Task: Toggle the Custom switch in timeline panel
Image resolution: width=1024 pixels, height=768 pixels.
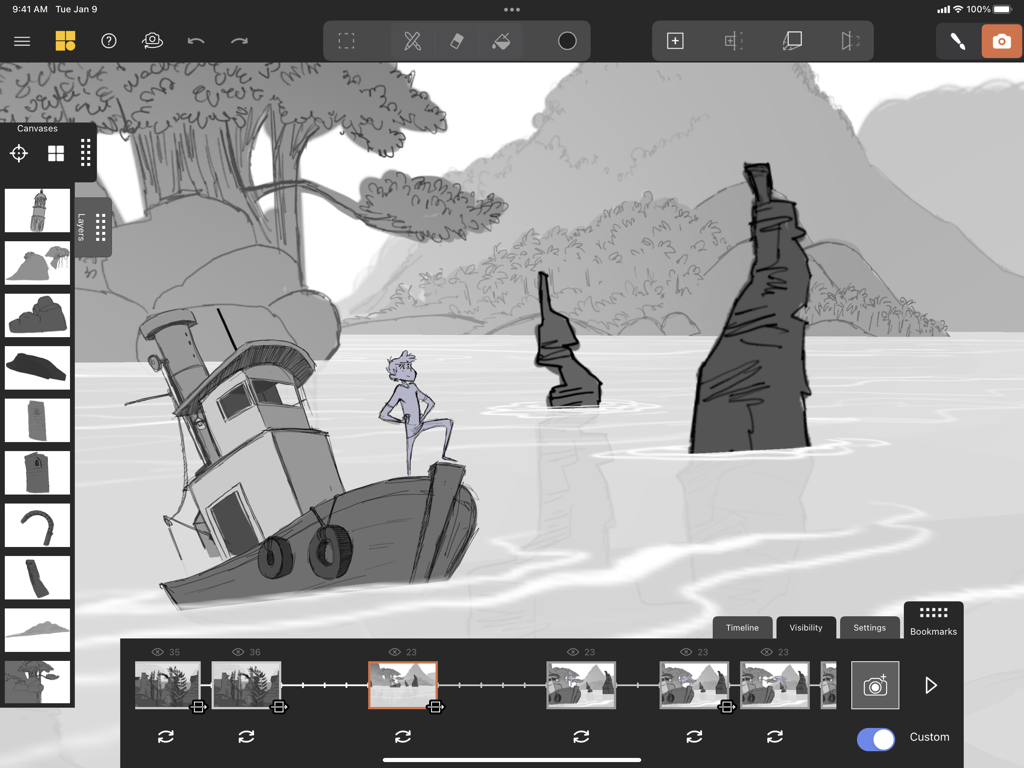Action: click(875, 739)
